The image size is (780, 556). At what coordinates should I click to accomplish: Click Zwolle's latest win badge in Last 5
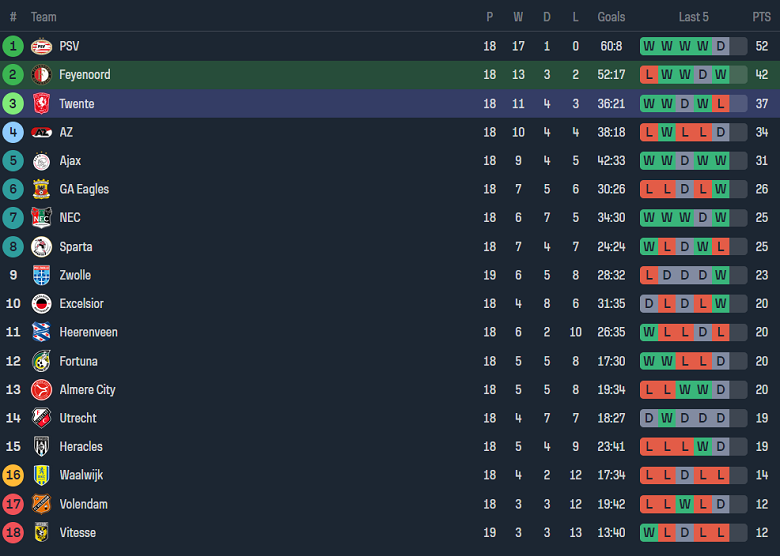pyautogui.click(x=720, y=275)
